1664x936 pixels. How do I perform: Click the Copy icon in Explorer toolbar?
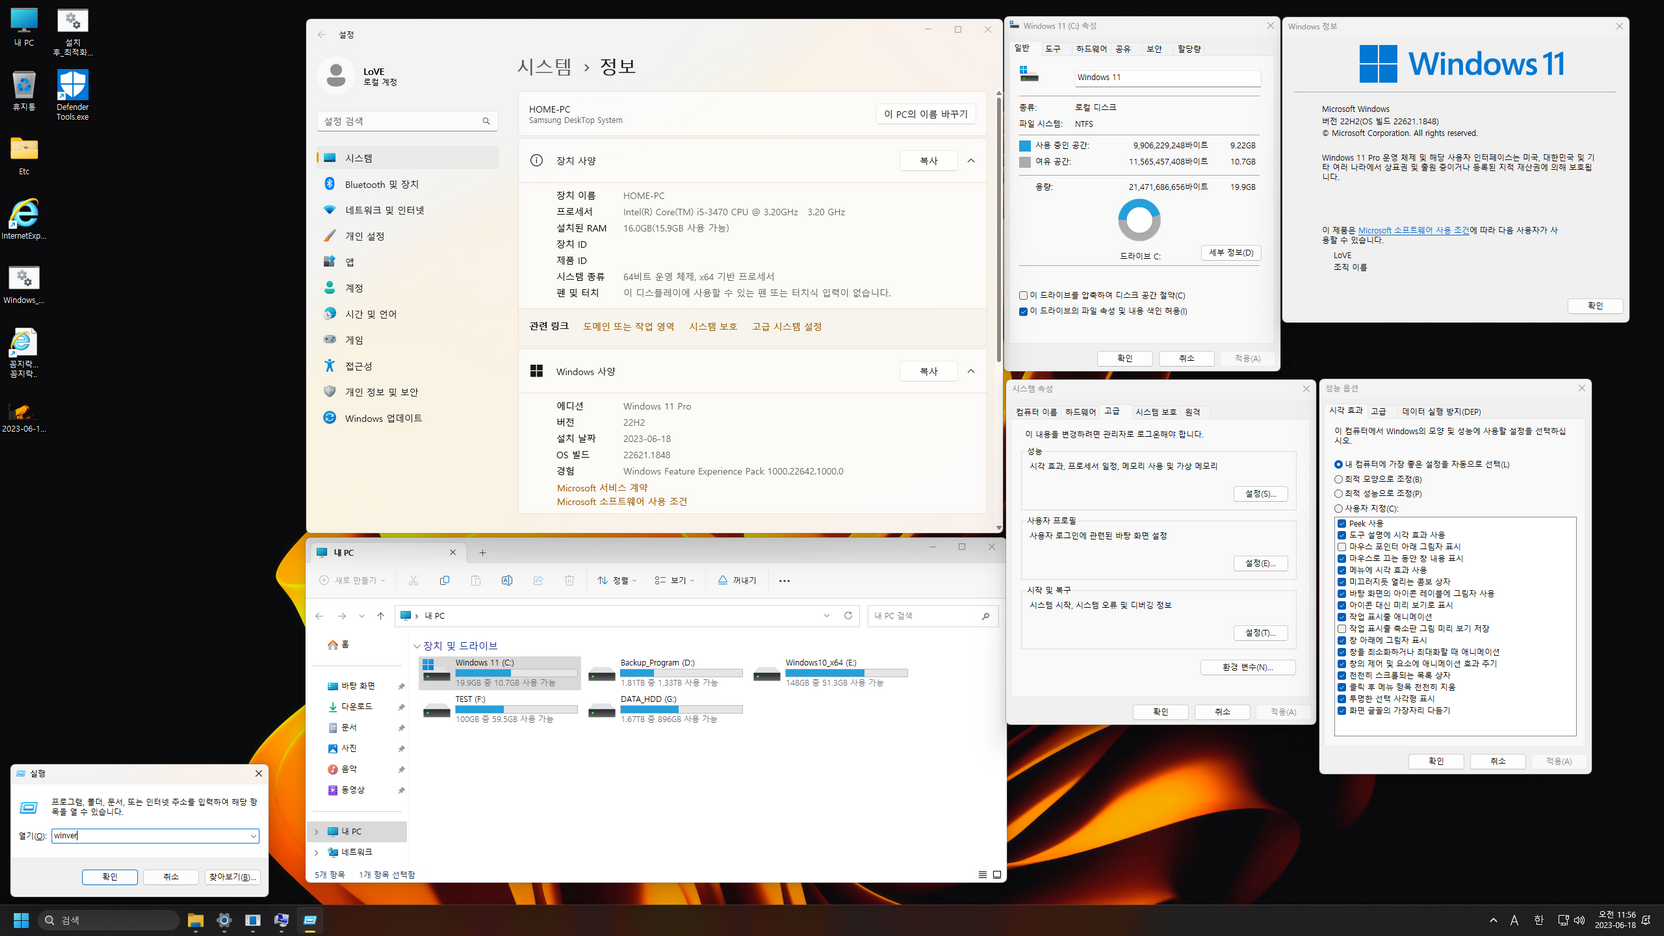pos(444,580)
